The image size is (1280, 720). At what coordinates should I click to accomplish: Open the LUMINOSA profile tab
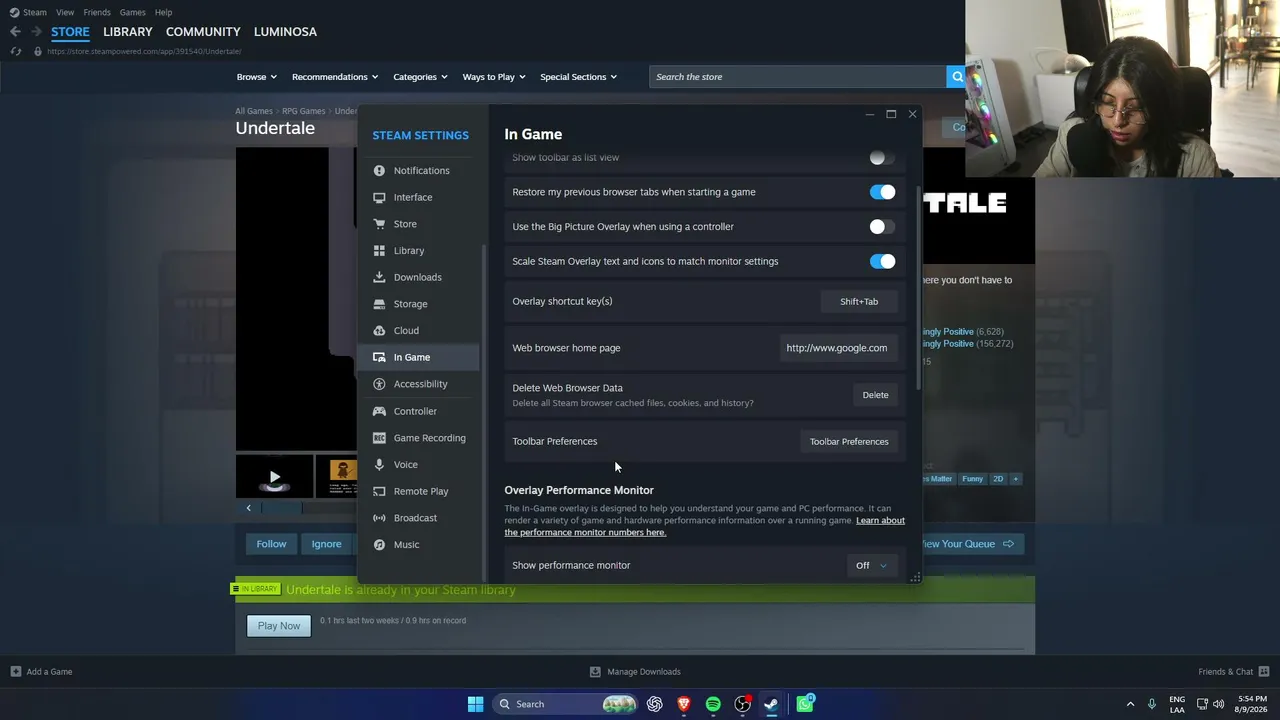285,32
